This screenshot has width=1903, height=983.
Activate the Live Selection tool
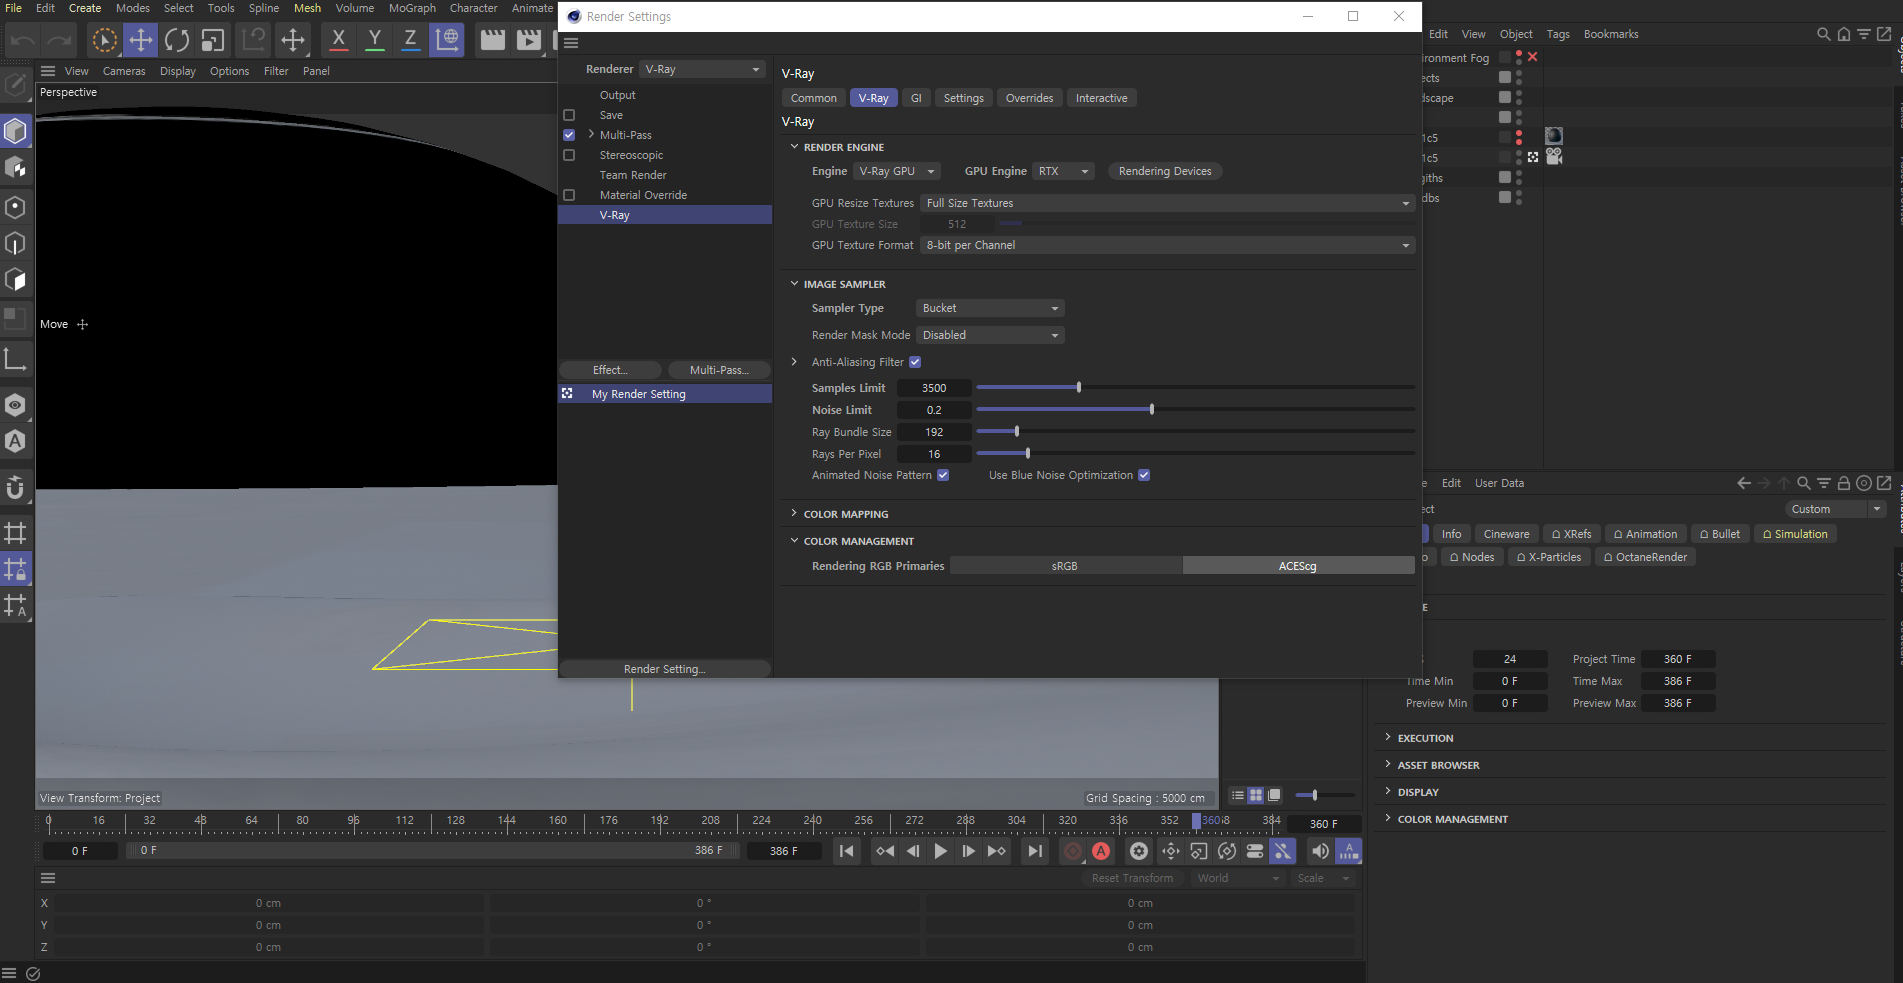(104, 40)
